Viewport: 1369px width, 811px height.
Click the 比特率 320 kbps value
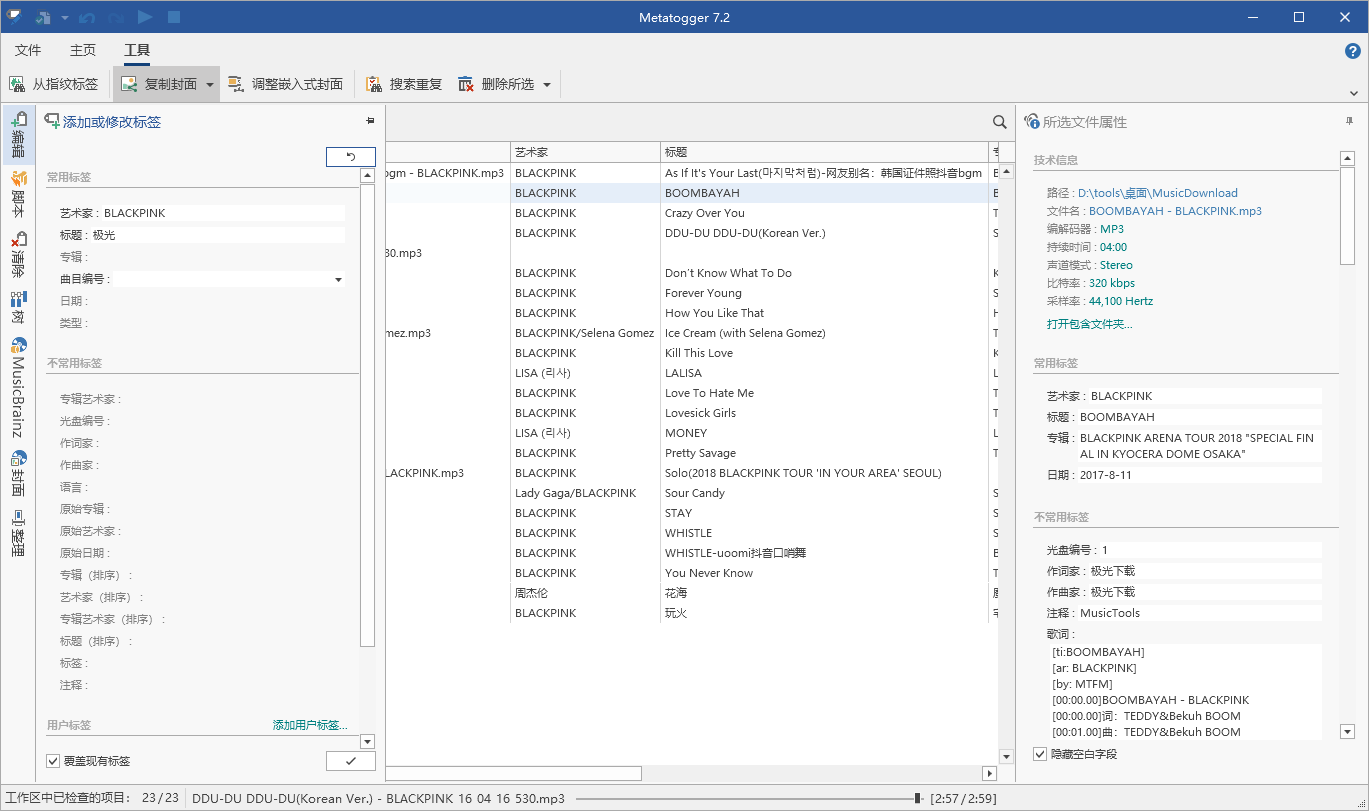1112,283
